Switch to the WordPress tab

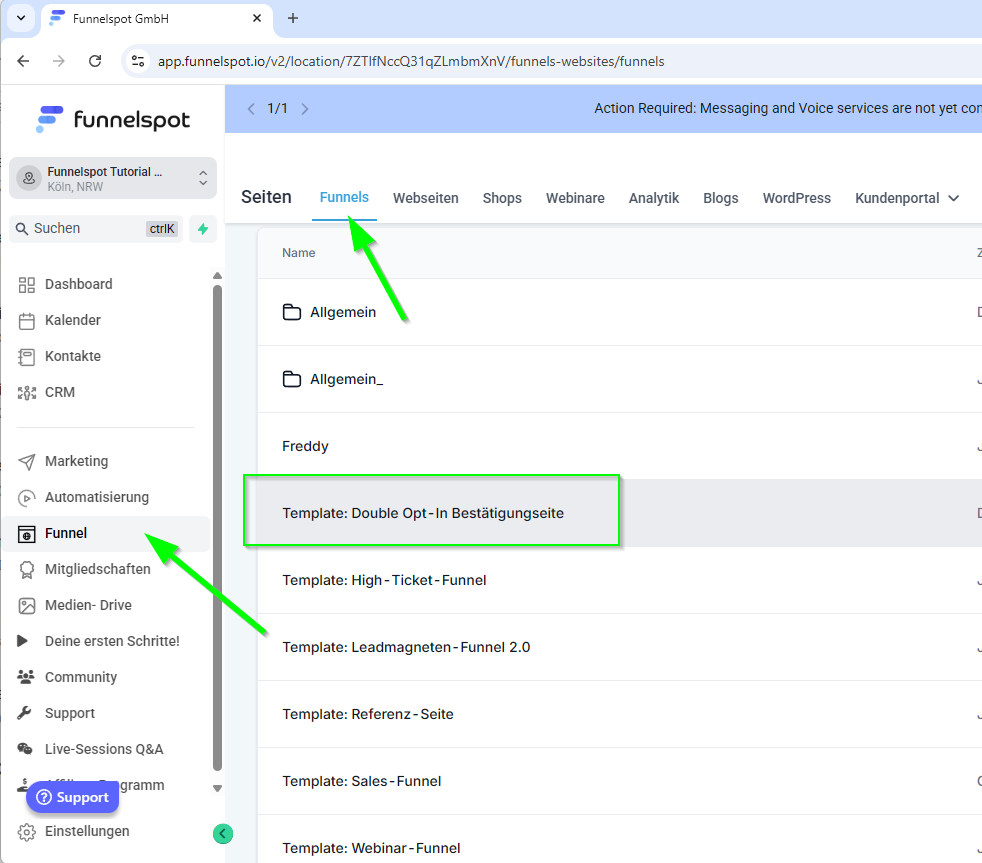[x=797, y=199]
